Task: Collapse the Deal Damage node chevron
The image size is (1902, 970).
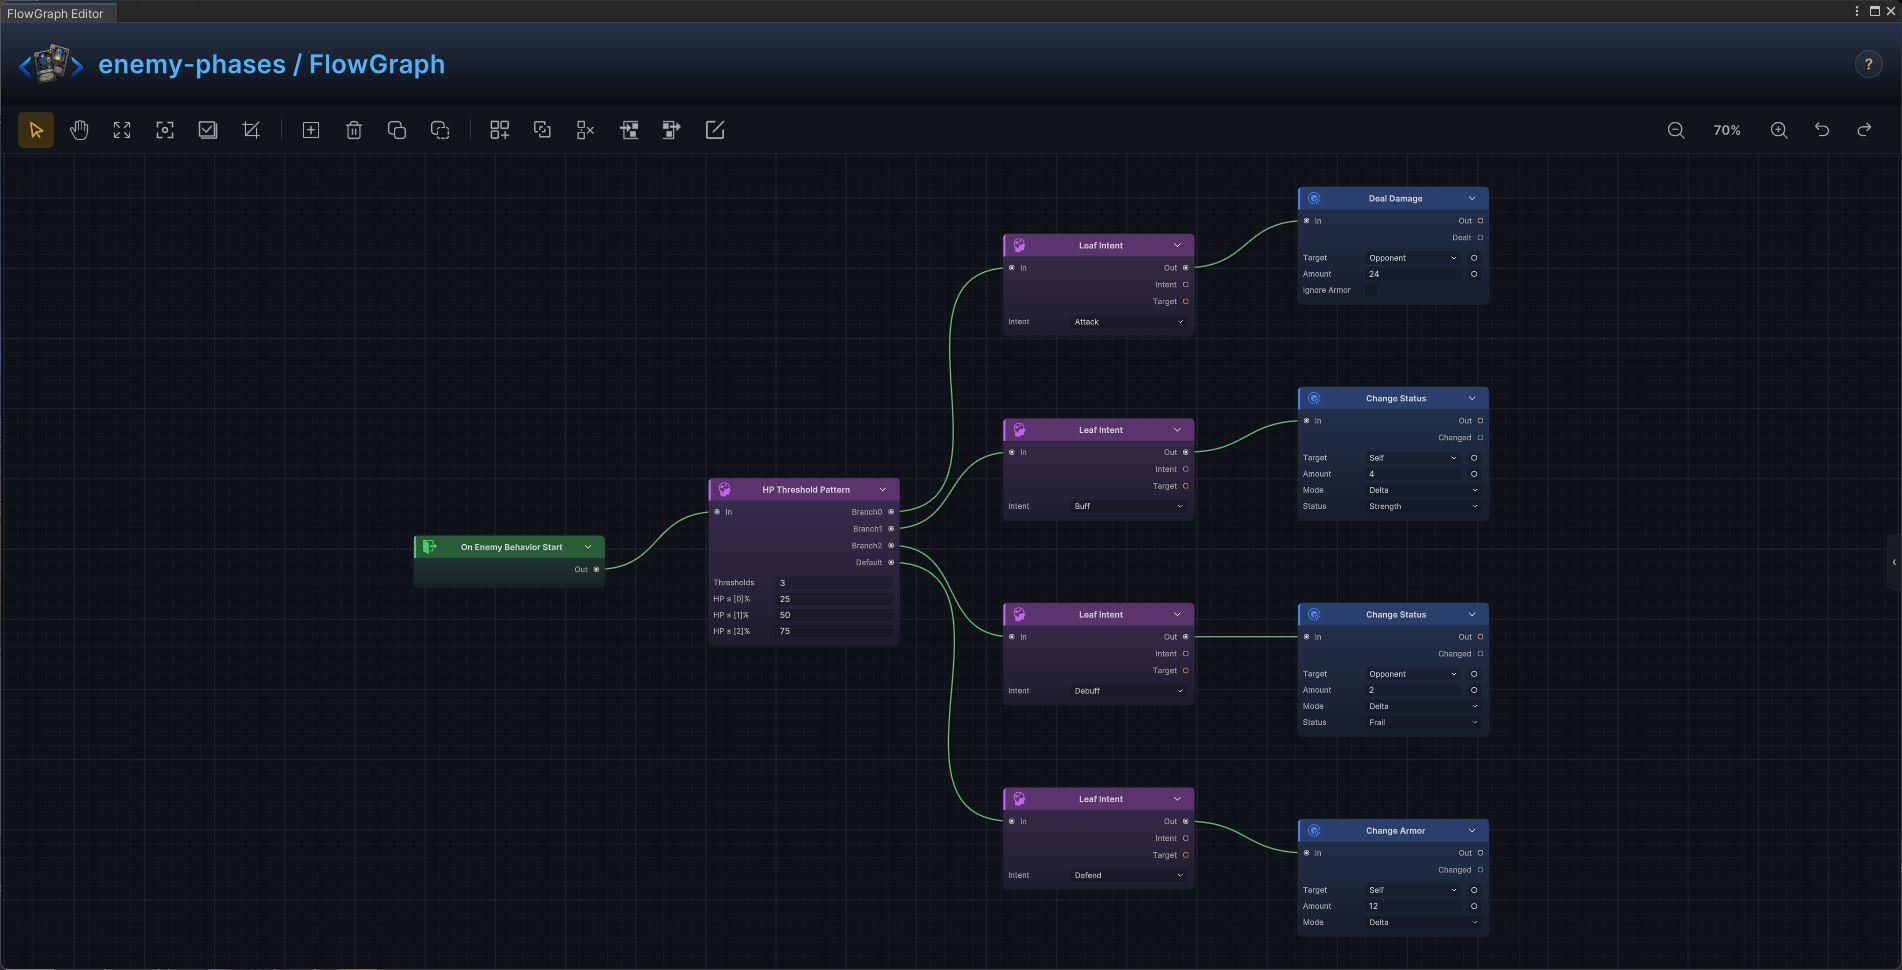Action: coord(1471,198)
